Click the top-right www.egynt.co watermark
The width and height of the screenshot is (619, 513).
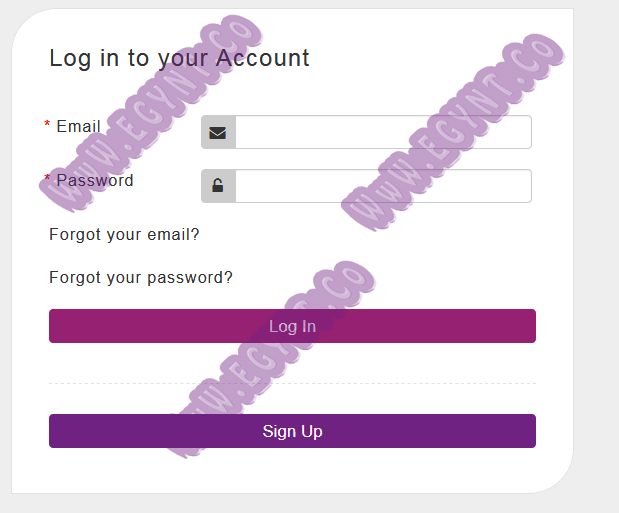tap(453, 132)
